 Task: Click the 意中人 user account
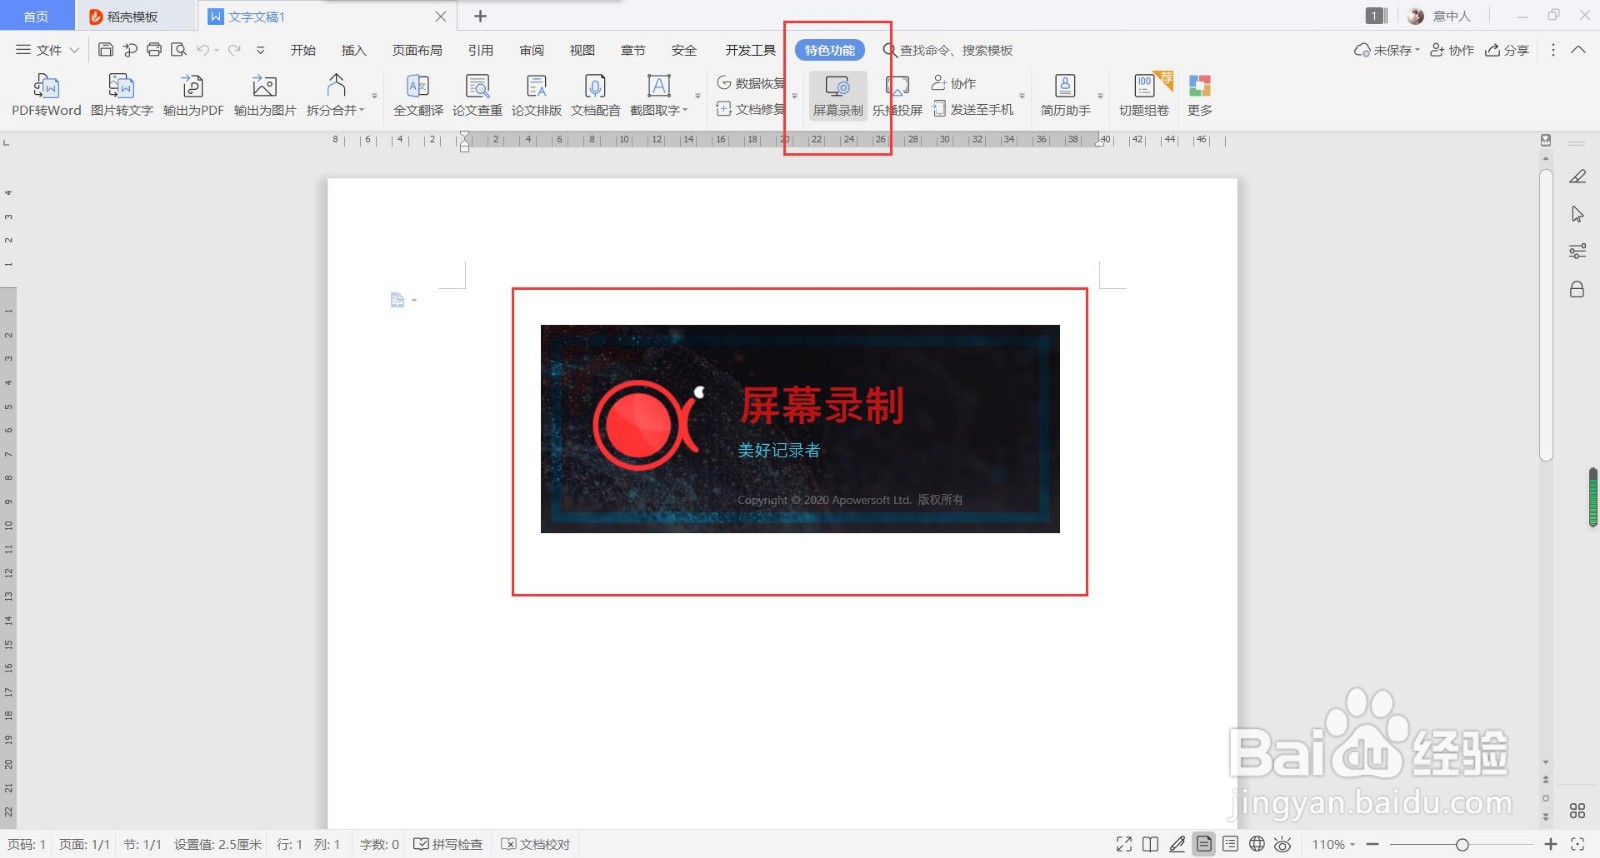1439,16
